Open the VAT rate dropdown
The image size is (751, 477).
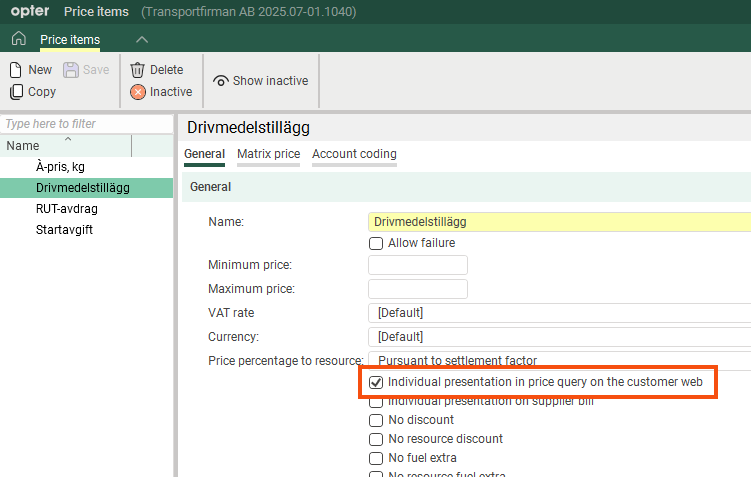pyautogui.click(x=560, y=313)
